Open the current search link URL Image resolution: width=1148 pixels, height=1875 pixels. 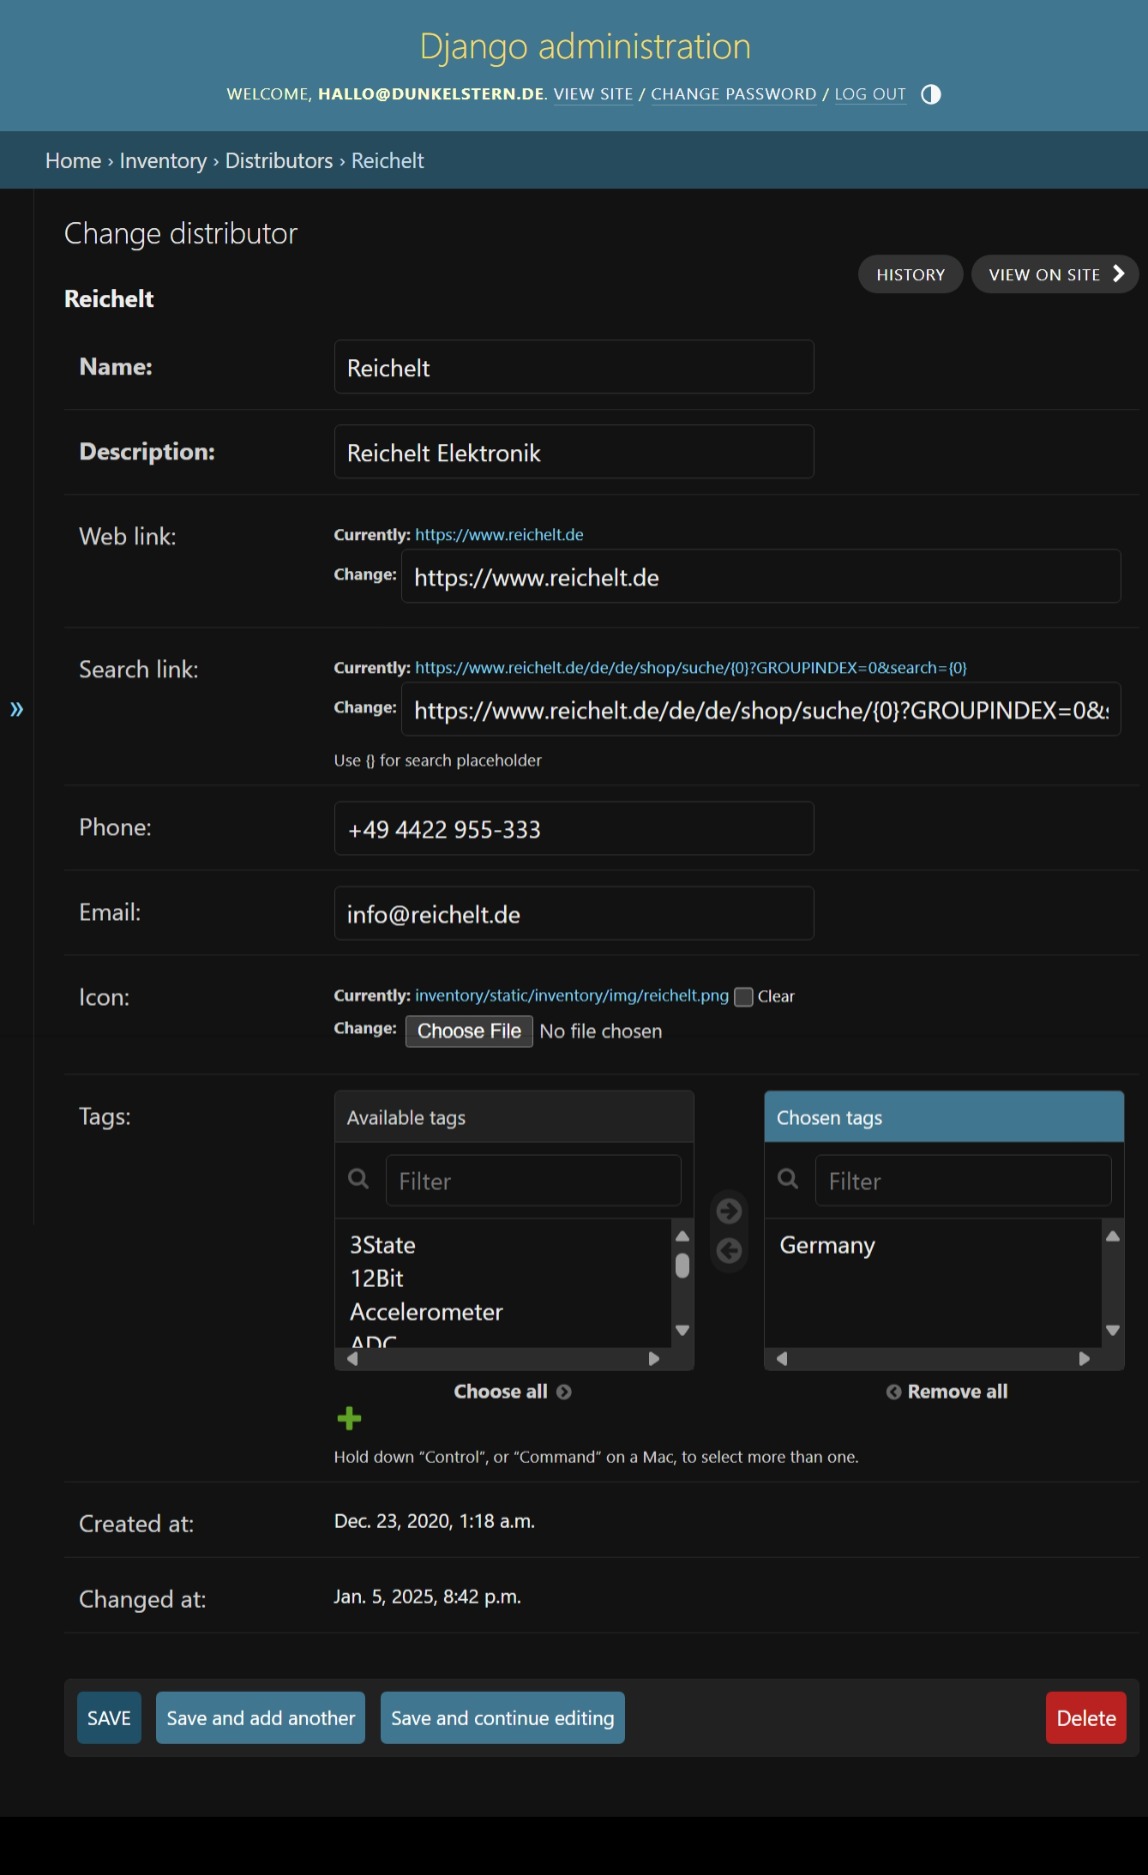[x=691, y=668]
